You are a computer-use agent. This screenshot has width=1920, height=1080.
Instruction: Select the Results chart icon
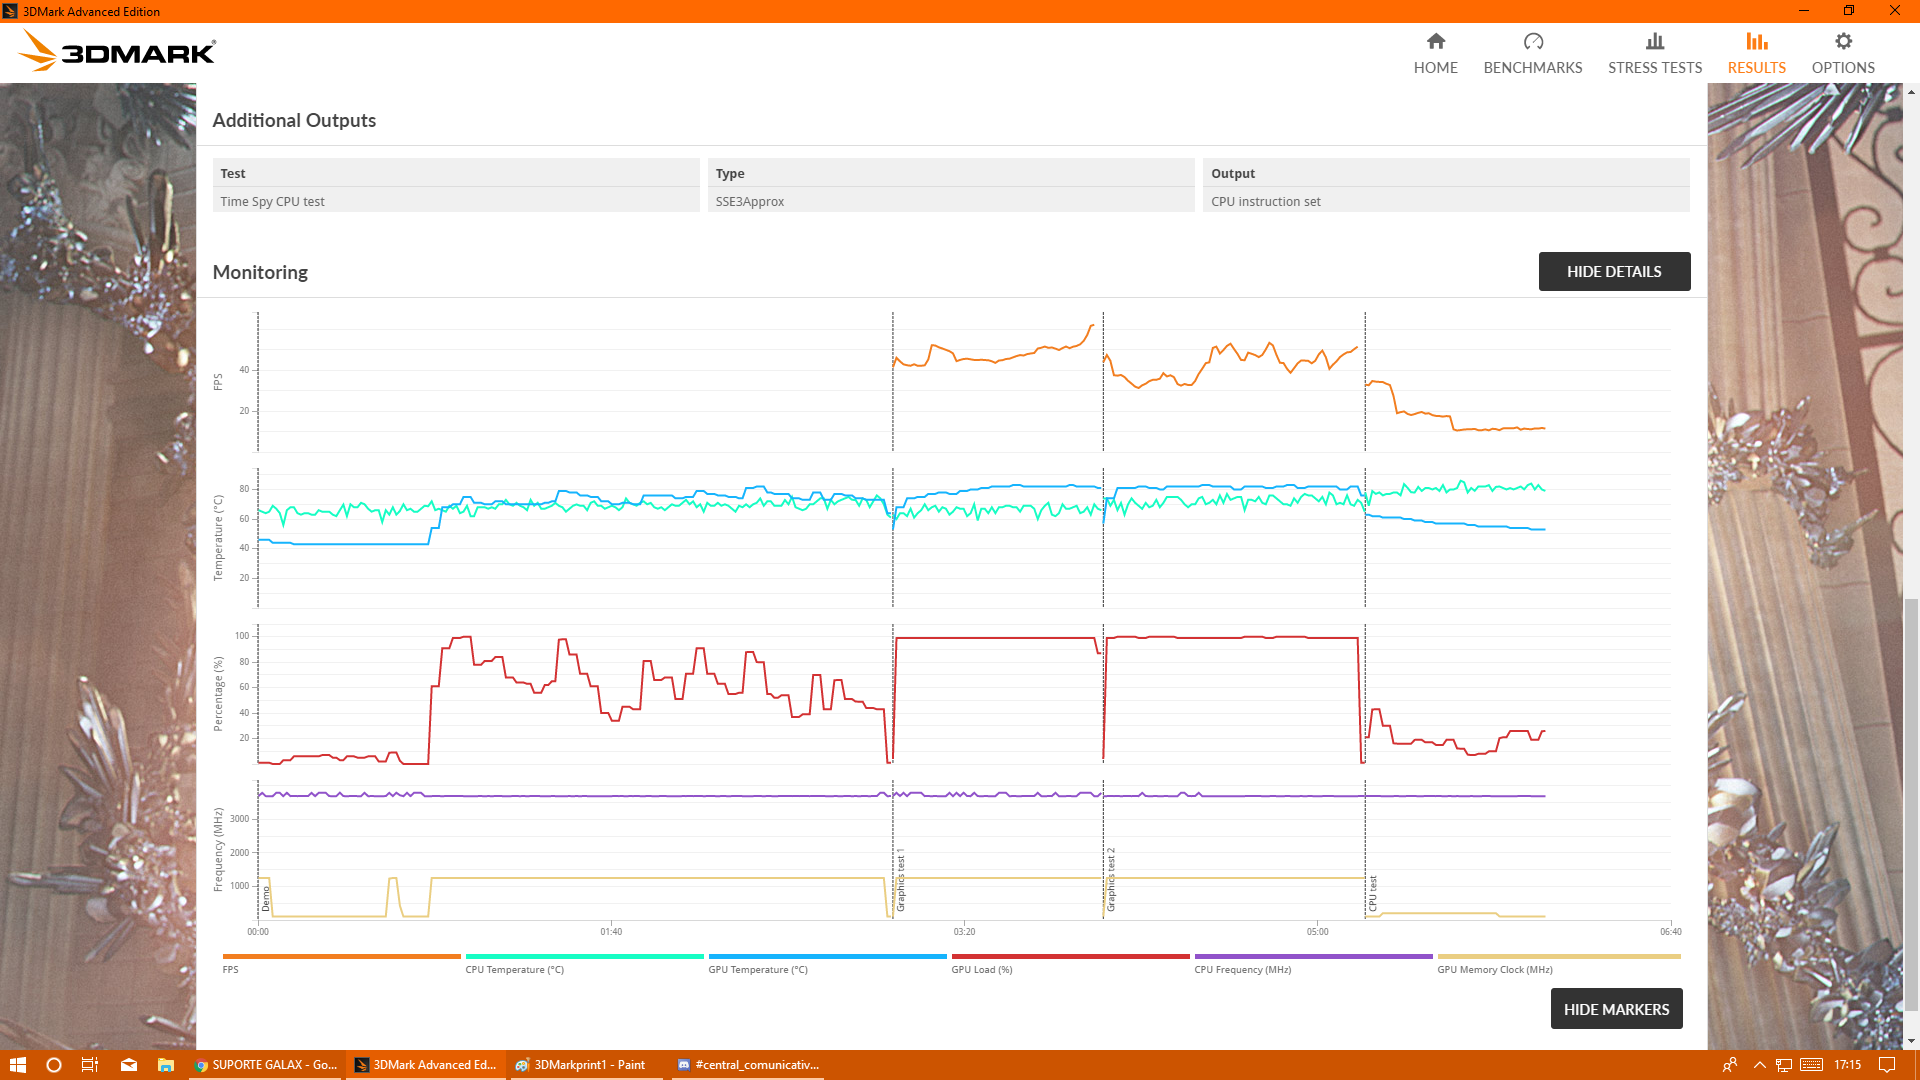[1757, 41]
